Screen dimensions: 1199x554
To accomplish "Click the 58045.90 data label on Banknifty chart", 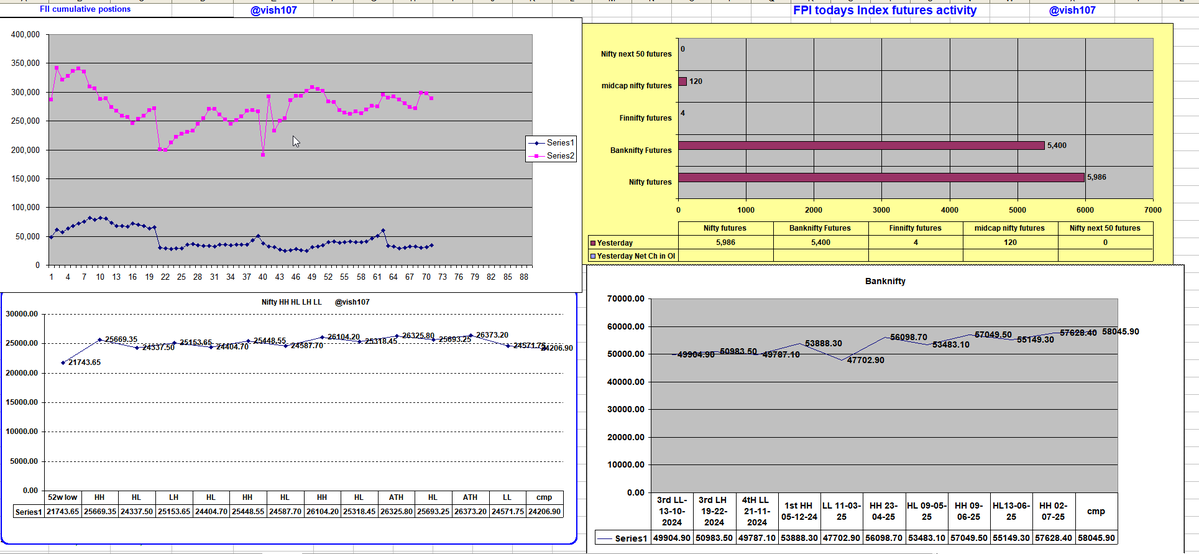I will point(1120,331).
